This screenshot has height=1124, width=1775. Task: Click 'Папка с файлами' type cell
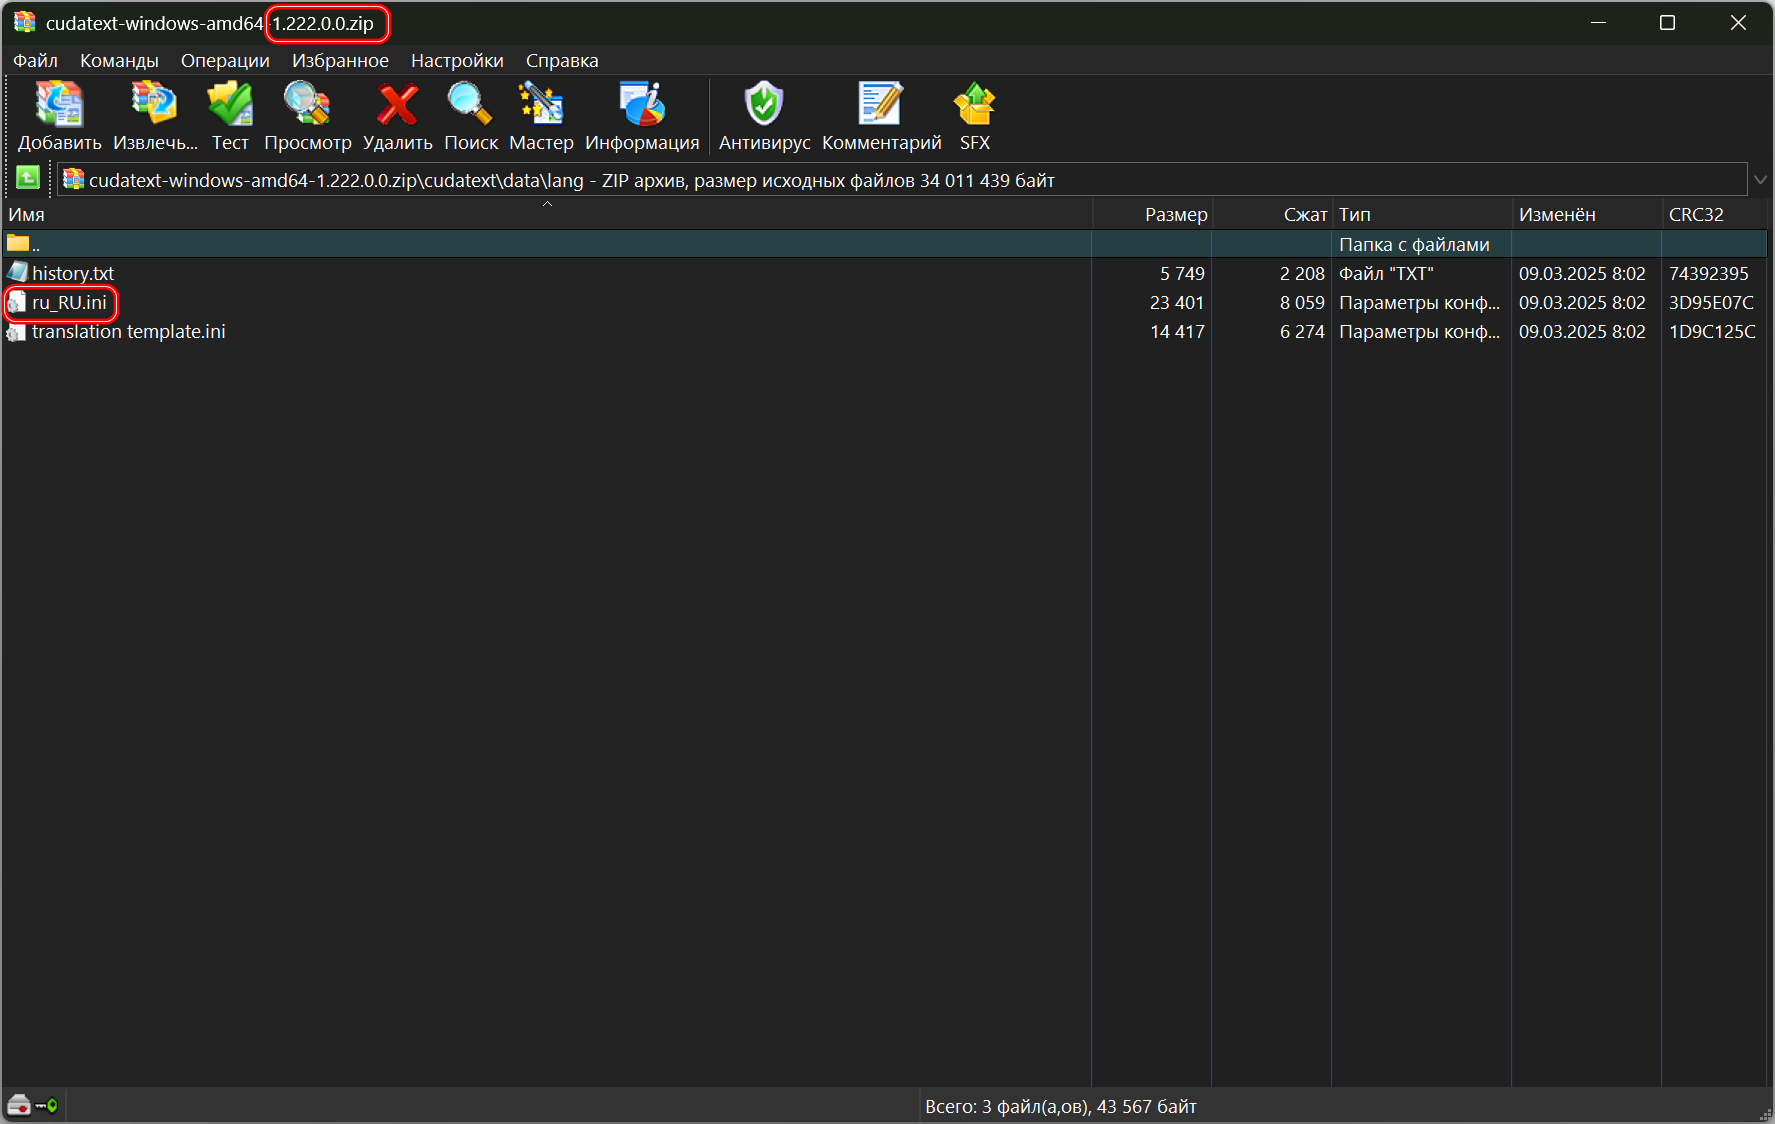[1414, 244]
